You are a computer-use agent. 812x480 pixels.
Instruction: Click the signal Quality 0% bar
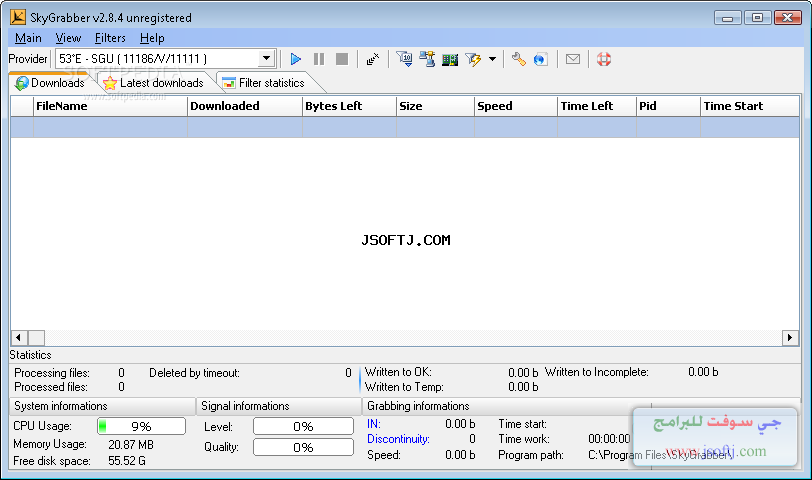tap(303, 447)
